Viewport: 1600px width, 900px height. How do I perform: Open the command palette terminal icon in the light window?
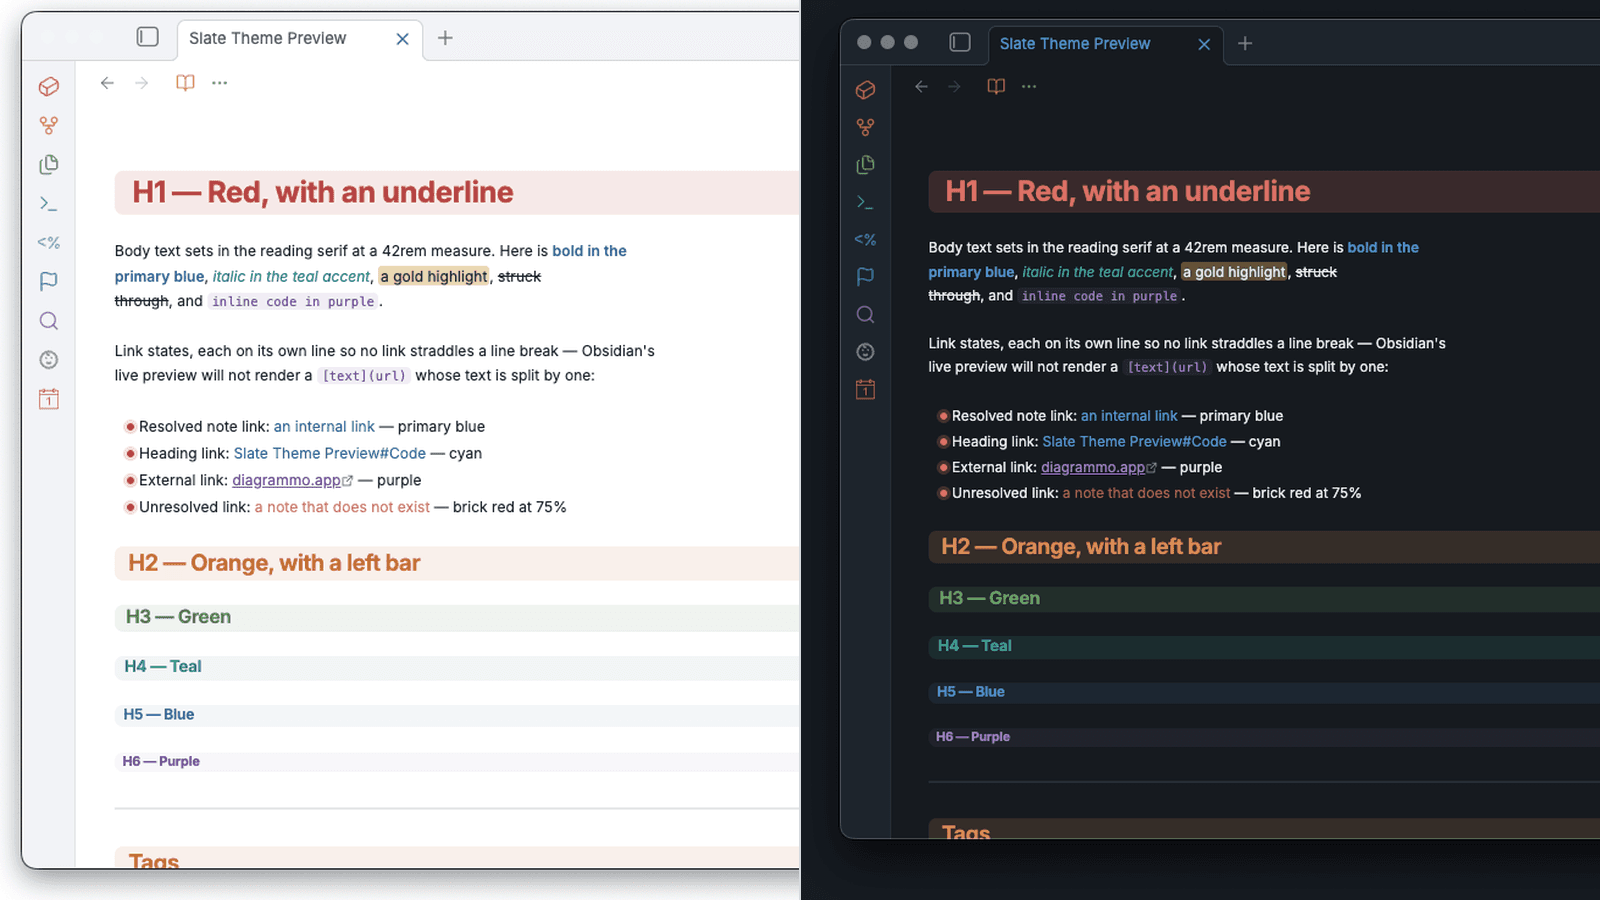(x=49, y=204)
